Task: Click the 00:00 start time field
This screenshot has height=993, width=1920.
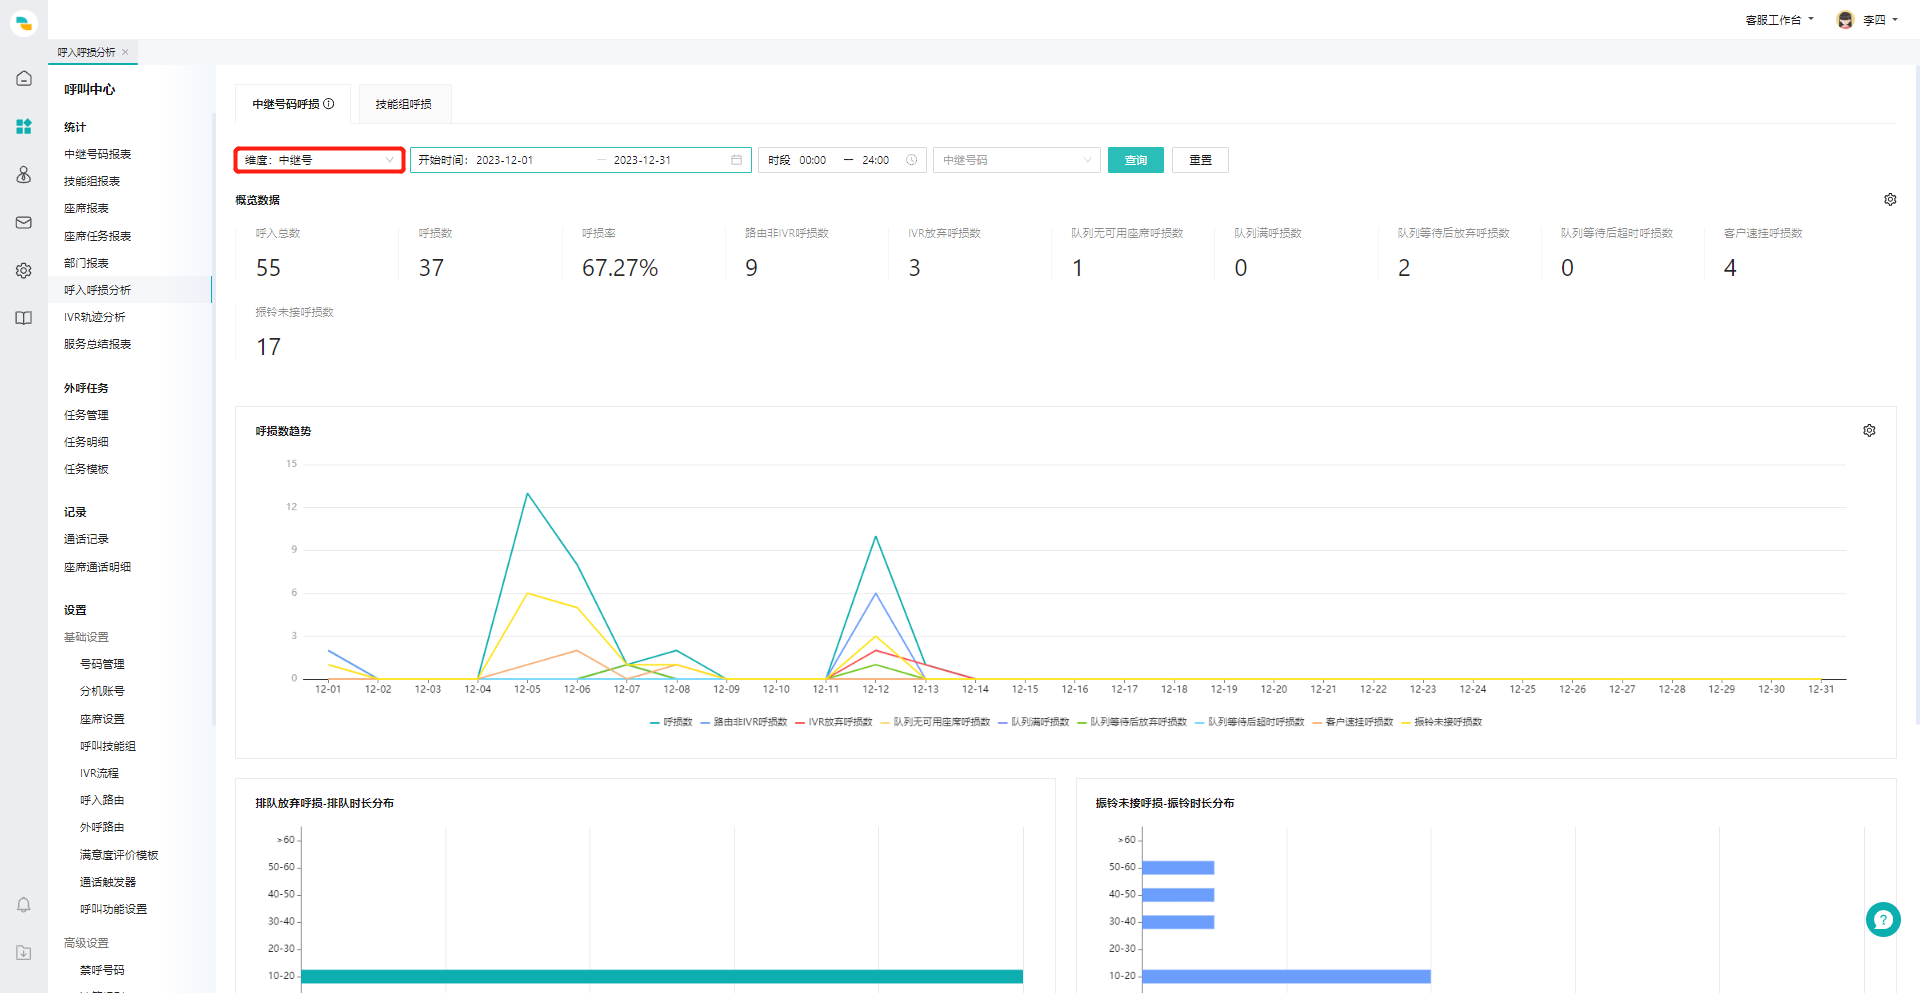Action: click(x=812, y=160)
